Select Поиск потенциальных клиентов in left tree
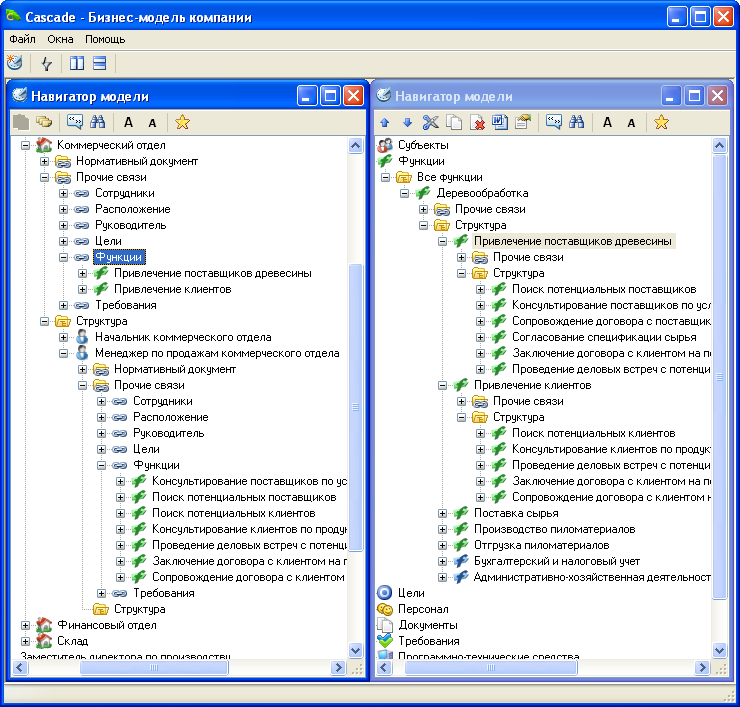 click(x=234, y=513)
